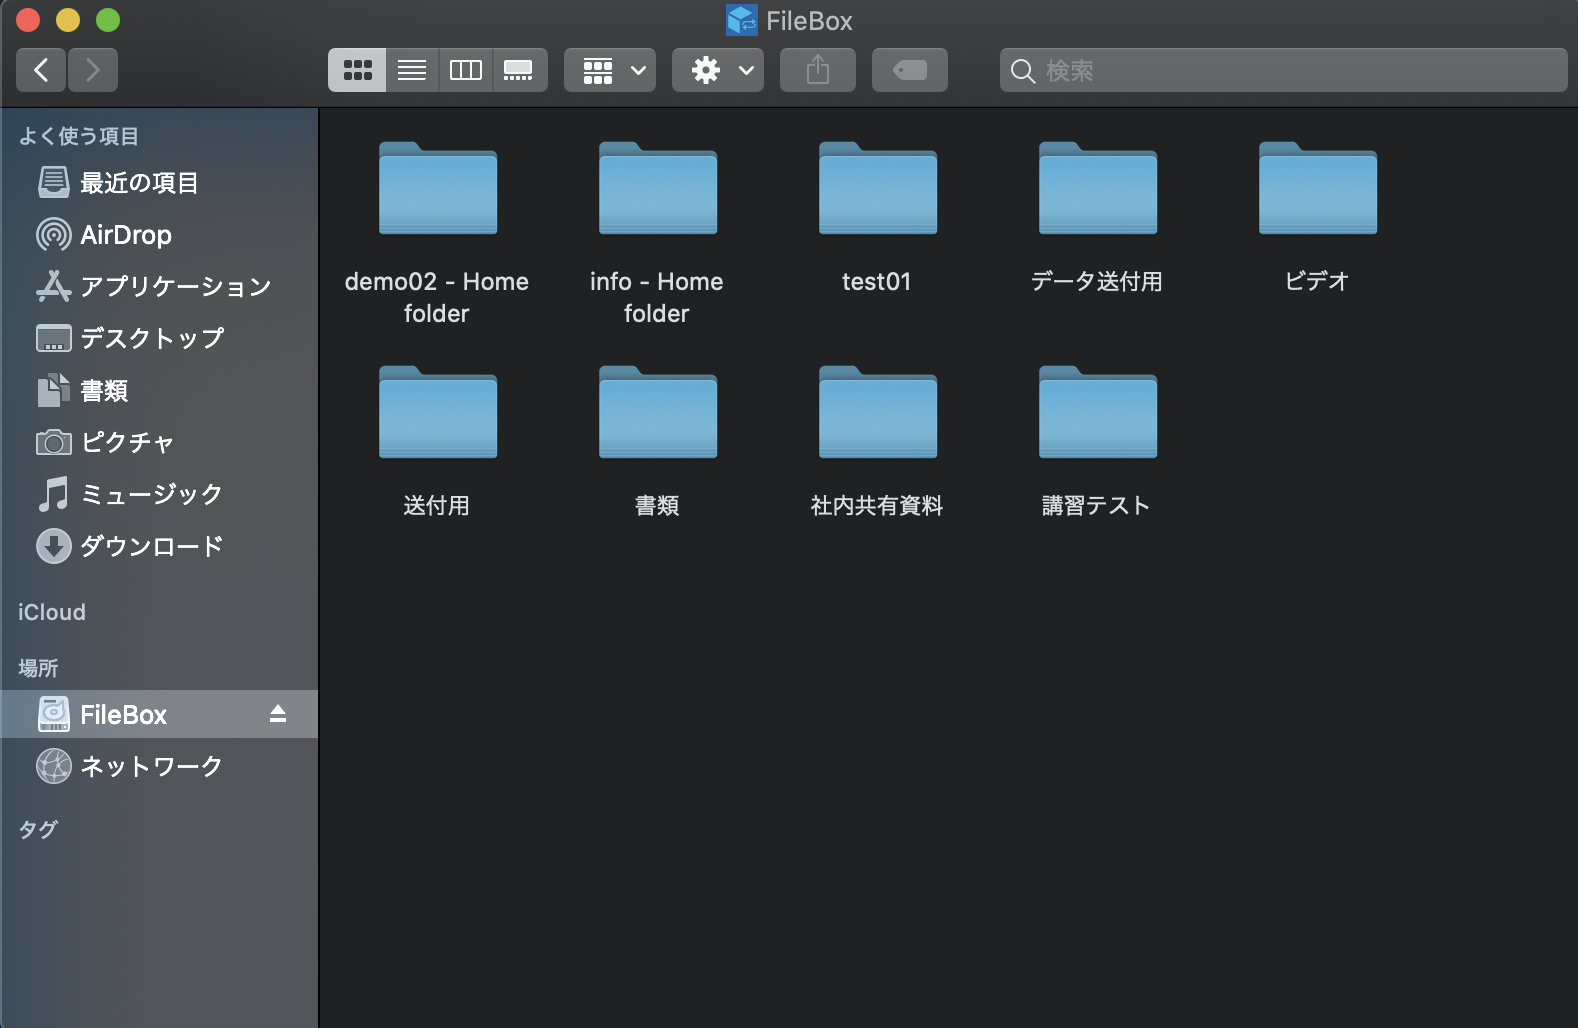Go back to the previous folder

pos(41,70)
